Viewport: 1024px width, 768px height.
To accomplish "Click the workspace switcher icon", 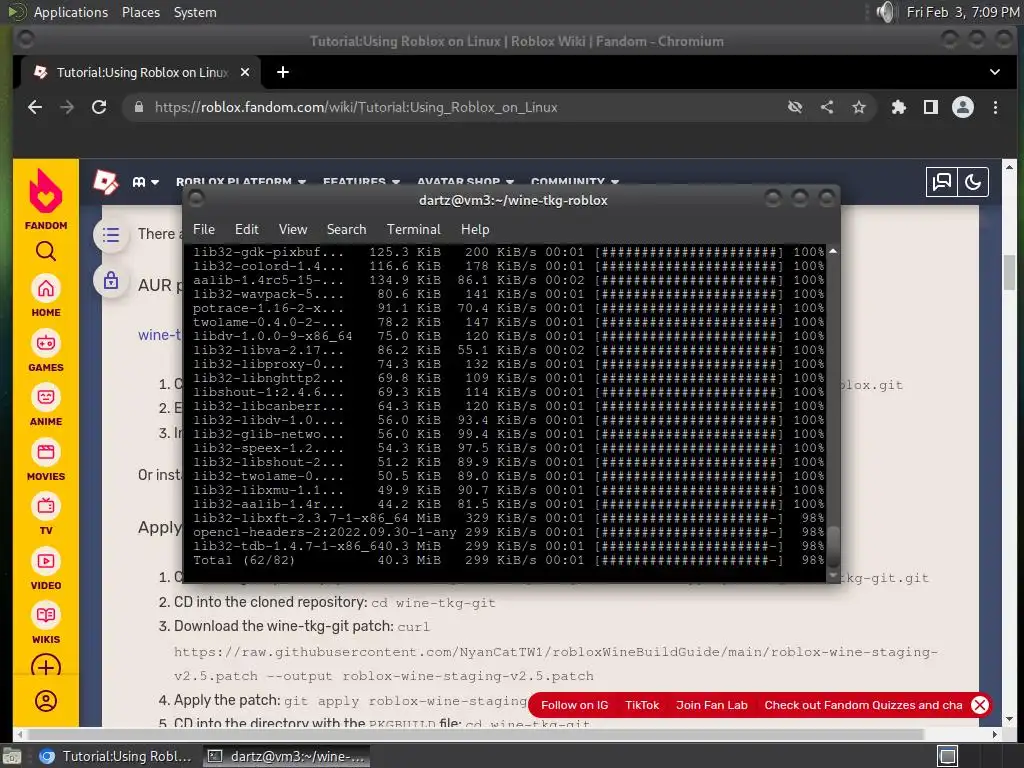I will point(948,756).
